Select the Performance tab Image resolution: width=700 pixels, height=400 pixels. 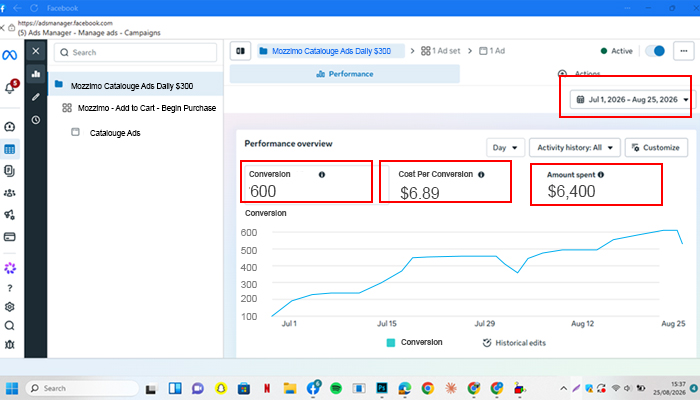[345, 74]
